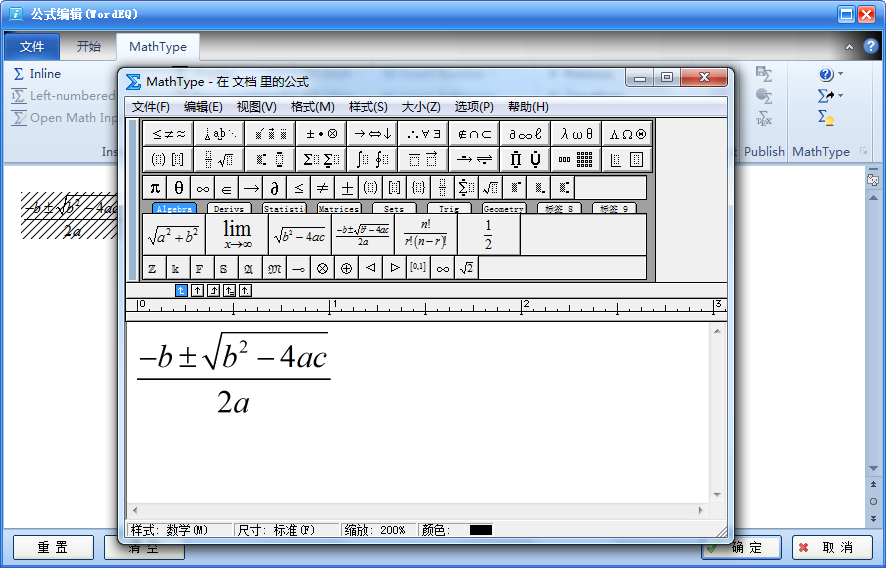Image resolution: width=886 pixels, height=568 pixels.
Task: Open the fence templates palette
Action: point(168,160)
